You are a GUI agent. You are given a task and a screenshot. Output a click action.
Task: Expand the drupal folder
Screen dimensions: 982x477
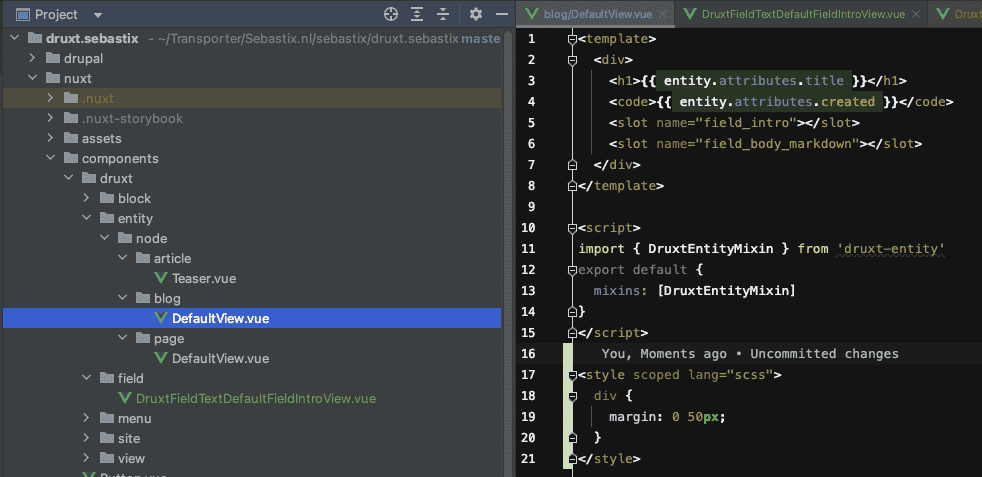pos(33,59)
